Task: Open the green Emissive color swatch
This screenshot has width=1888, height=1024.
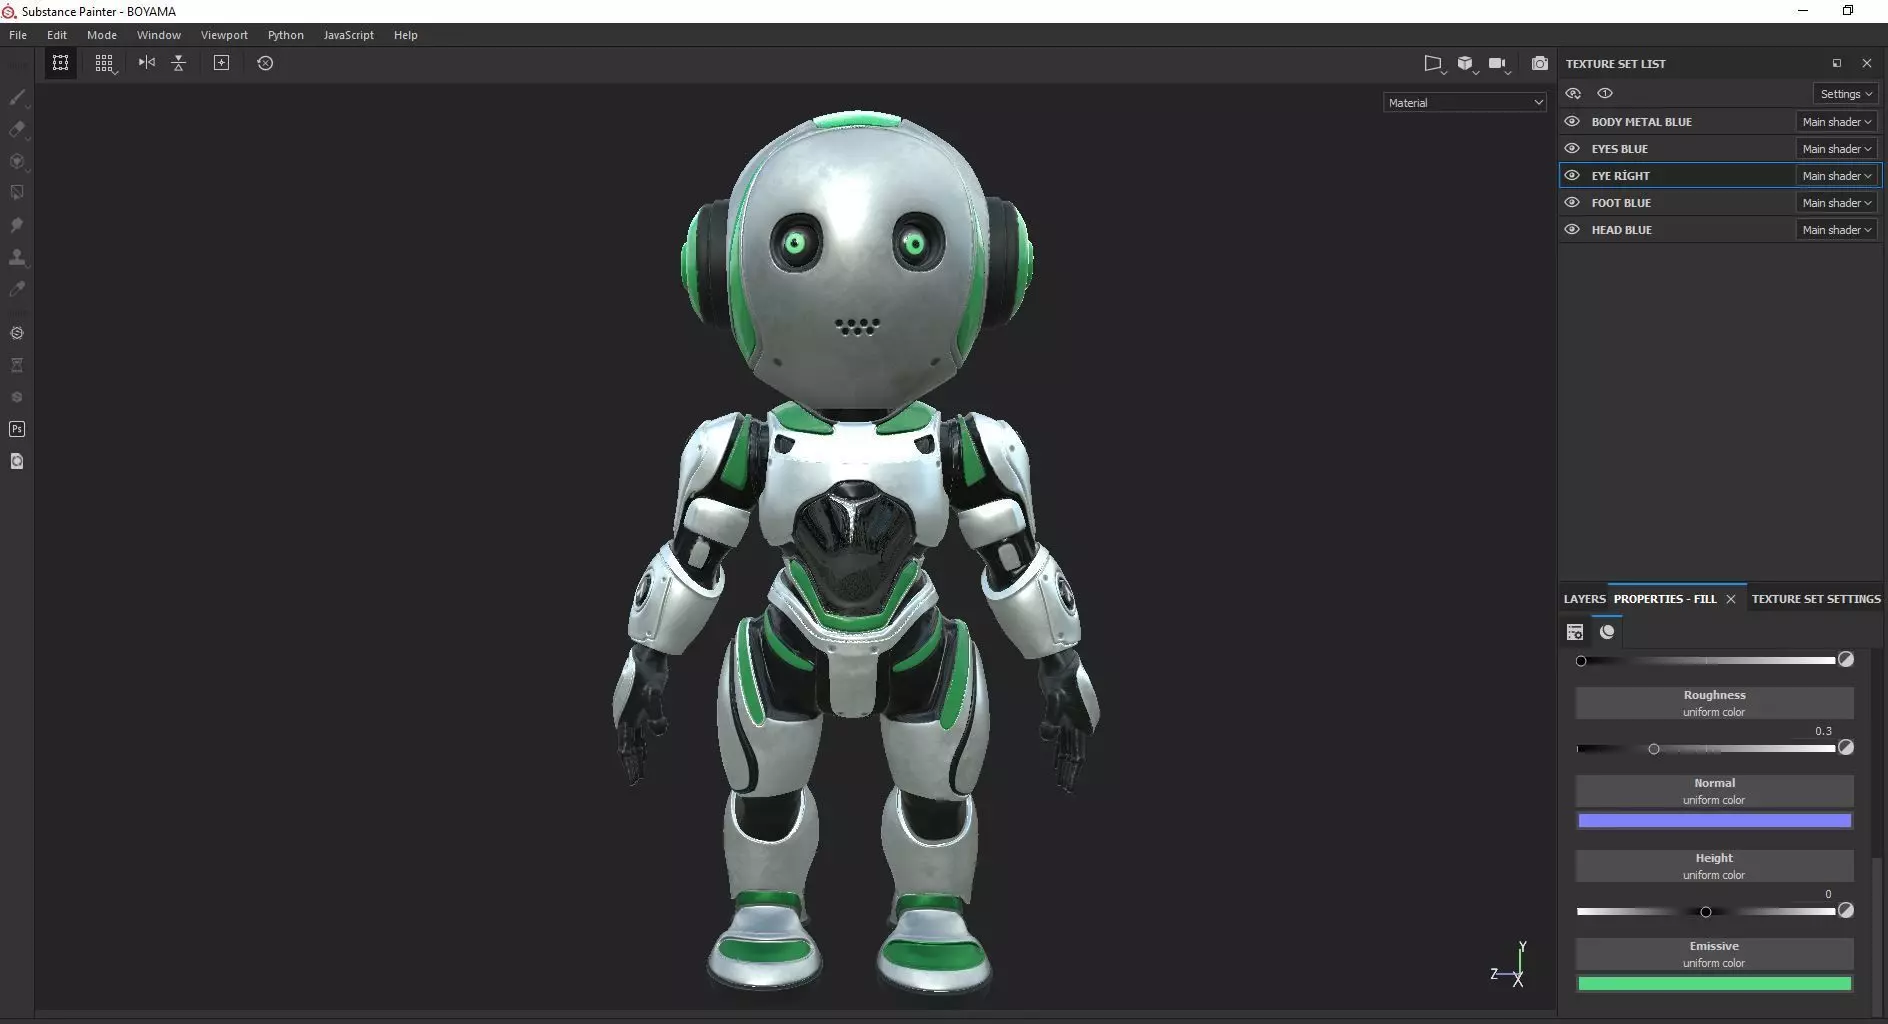Action: [1714, 984]
